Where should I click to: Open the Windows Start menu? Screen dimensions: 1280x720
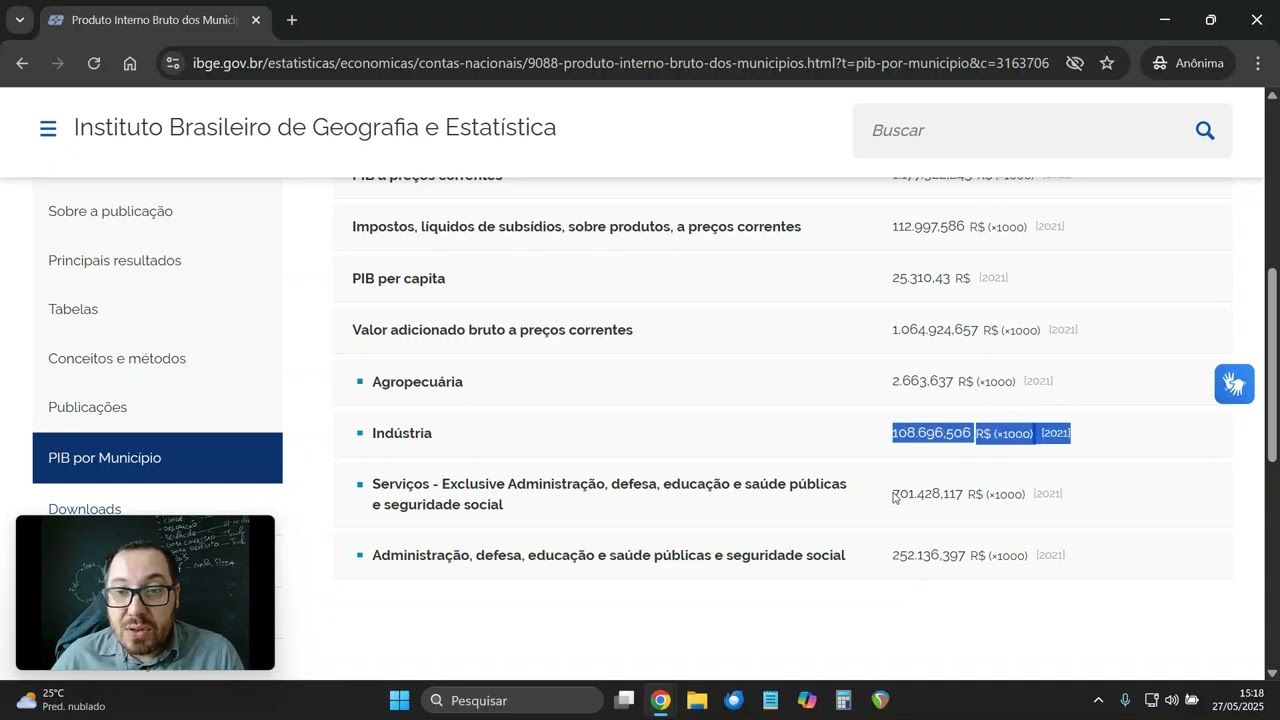(x=399, y=700)
